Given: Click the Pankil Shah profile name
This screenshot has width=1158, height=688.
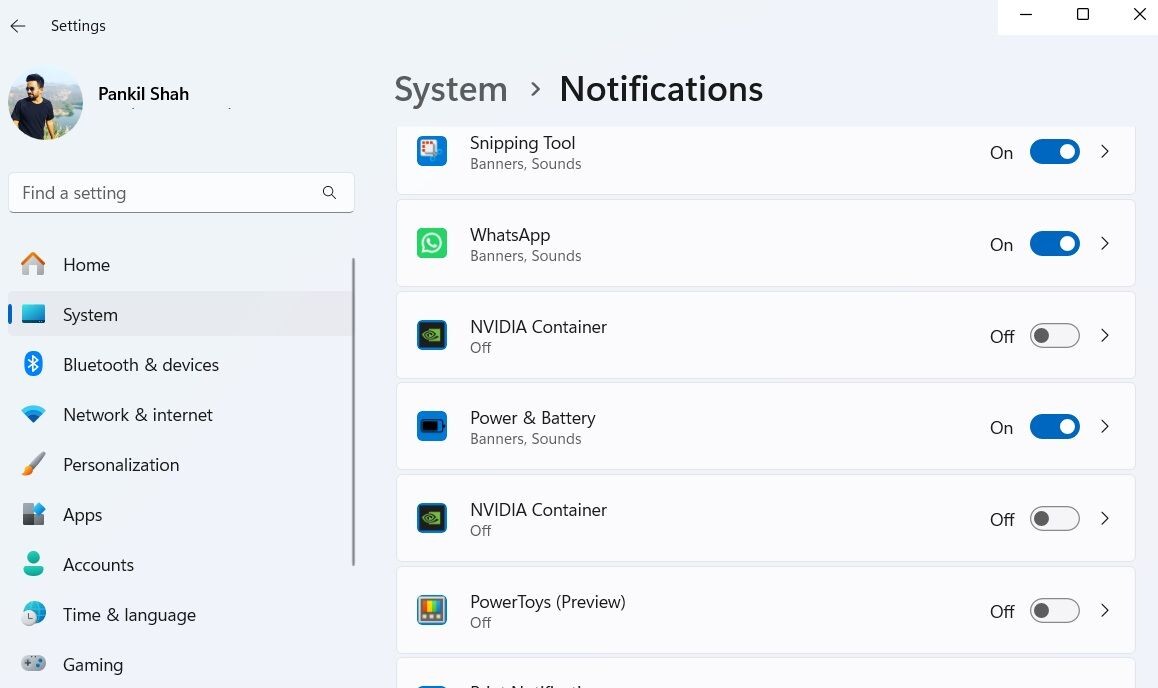Looking at the screenshot, I should 143,94.
